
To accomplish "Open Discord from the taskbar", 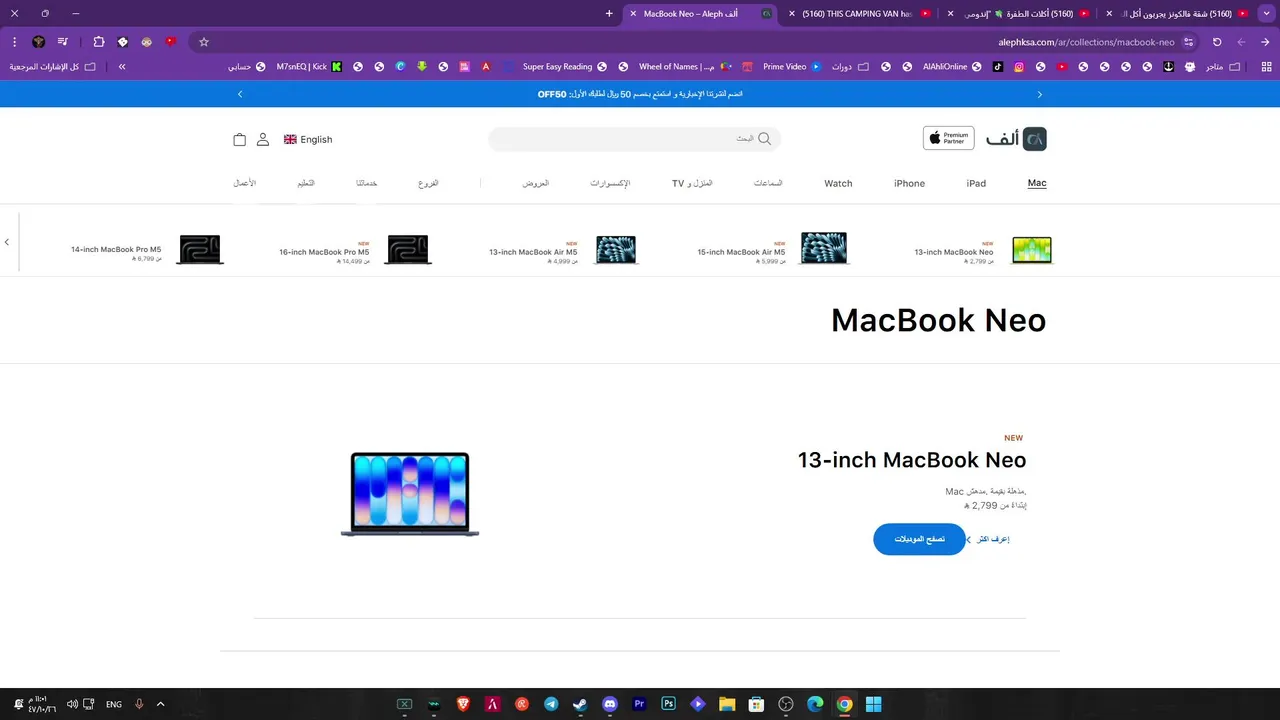I will point(610,704).
